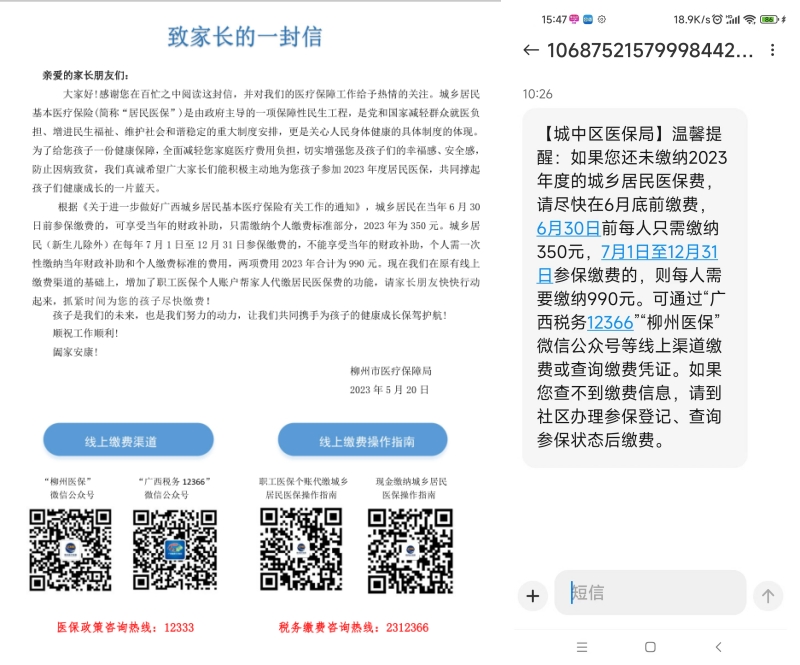Screen dimensions: 800x665
Task: Tap the Android back navigation chevron
Action: [x=718, y=647]
